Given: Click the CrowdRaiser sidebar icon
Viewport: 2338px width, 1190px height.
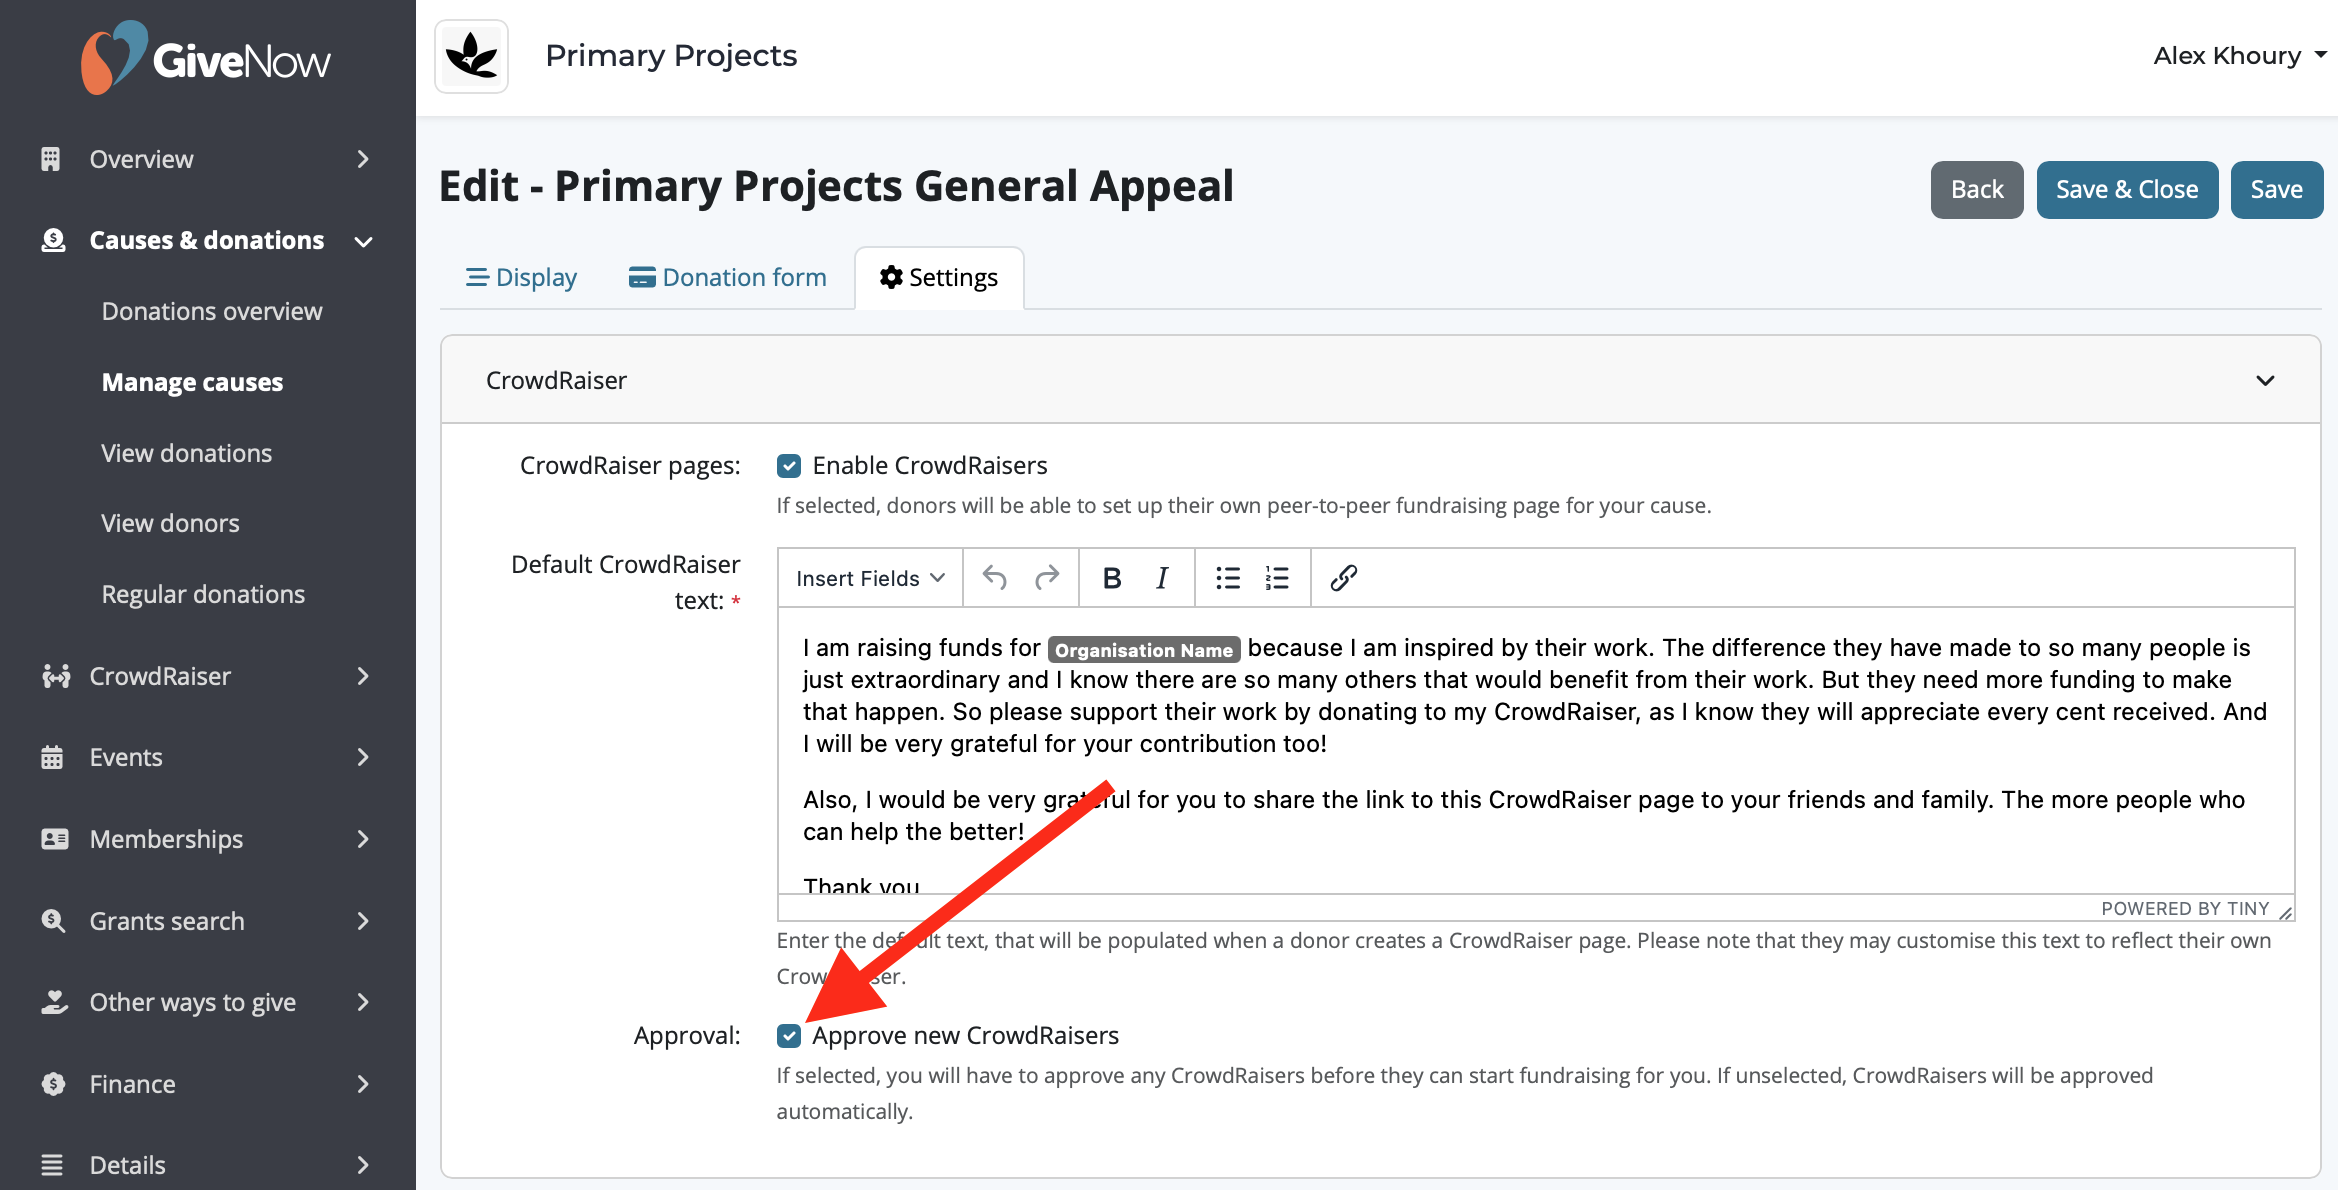Looking at the screenshot, I should pos(55,677).
